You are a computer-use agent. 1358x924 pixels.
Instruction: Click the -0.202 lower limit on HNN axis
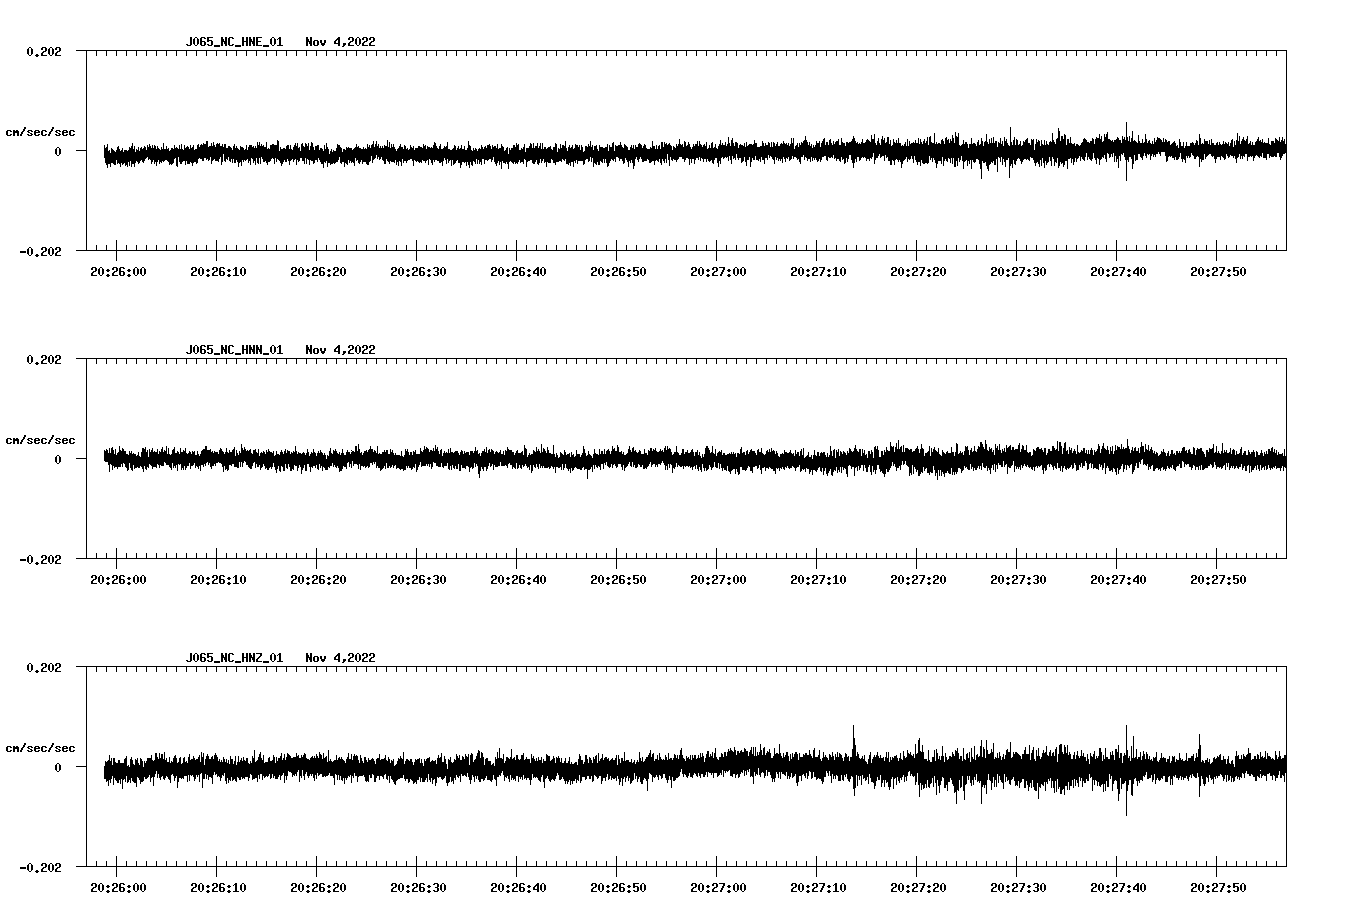click(x=40, y=559)
